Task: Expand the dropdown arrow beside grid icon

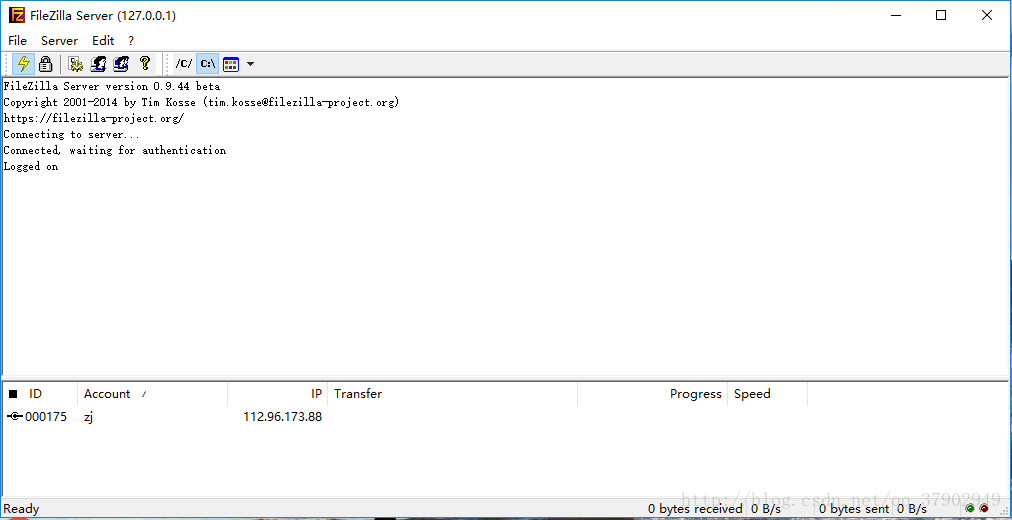Action: tap(250, 64)
